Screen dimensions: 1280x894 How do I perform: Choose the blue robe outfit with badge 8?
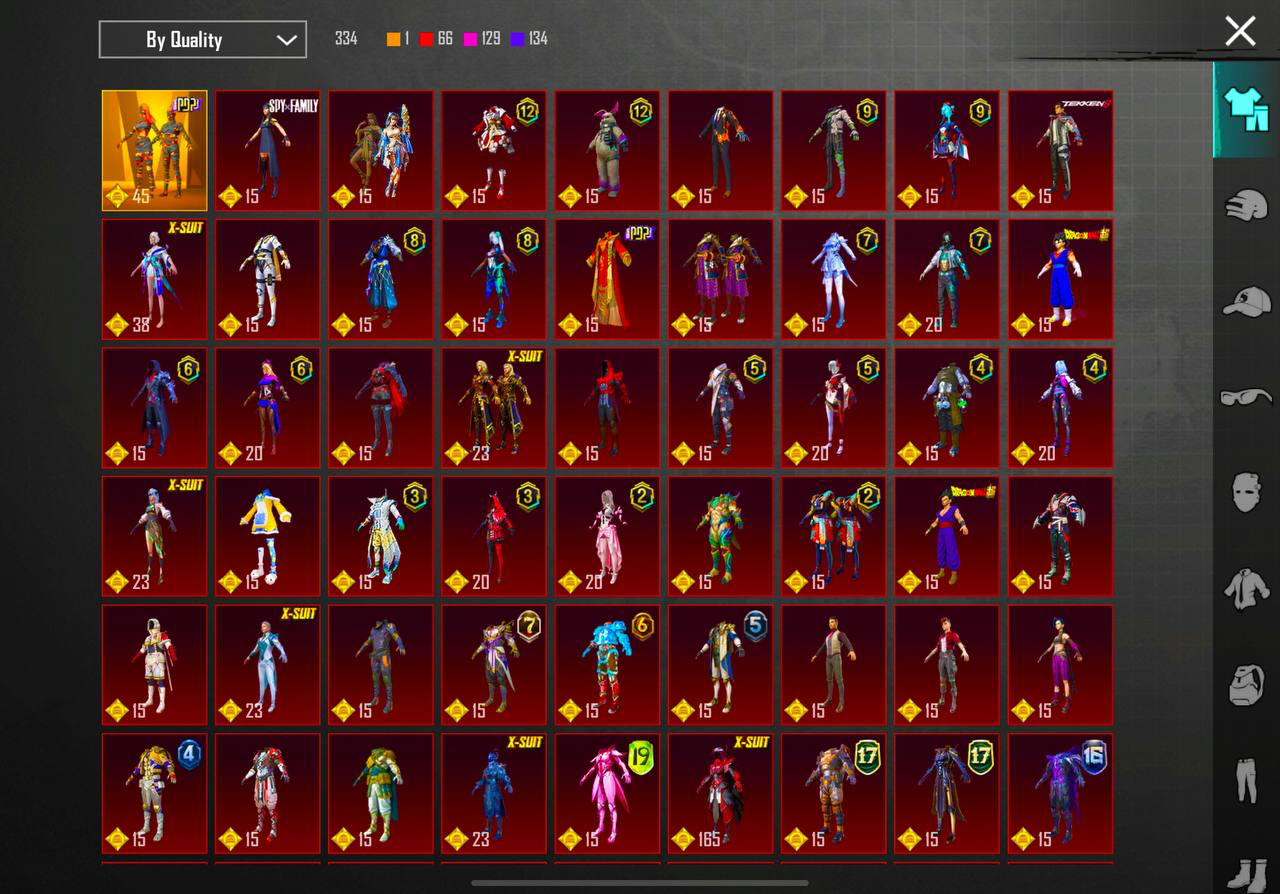pyautogui.click(x=381, y=279)
